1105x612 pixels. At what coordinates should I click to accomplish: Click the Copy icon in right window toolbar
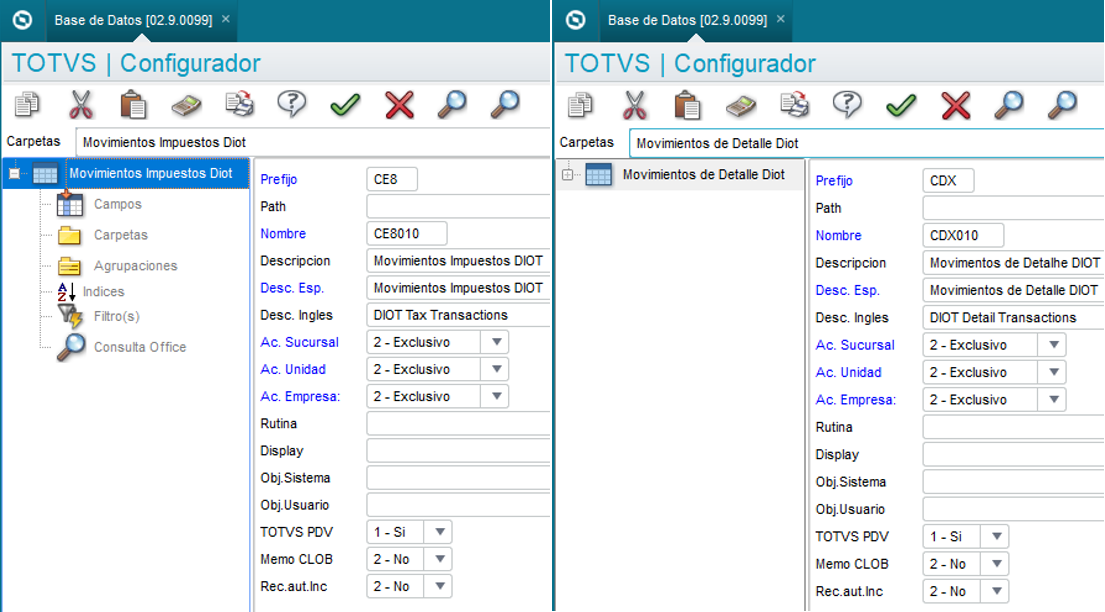(581, 105)
